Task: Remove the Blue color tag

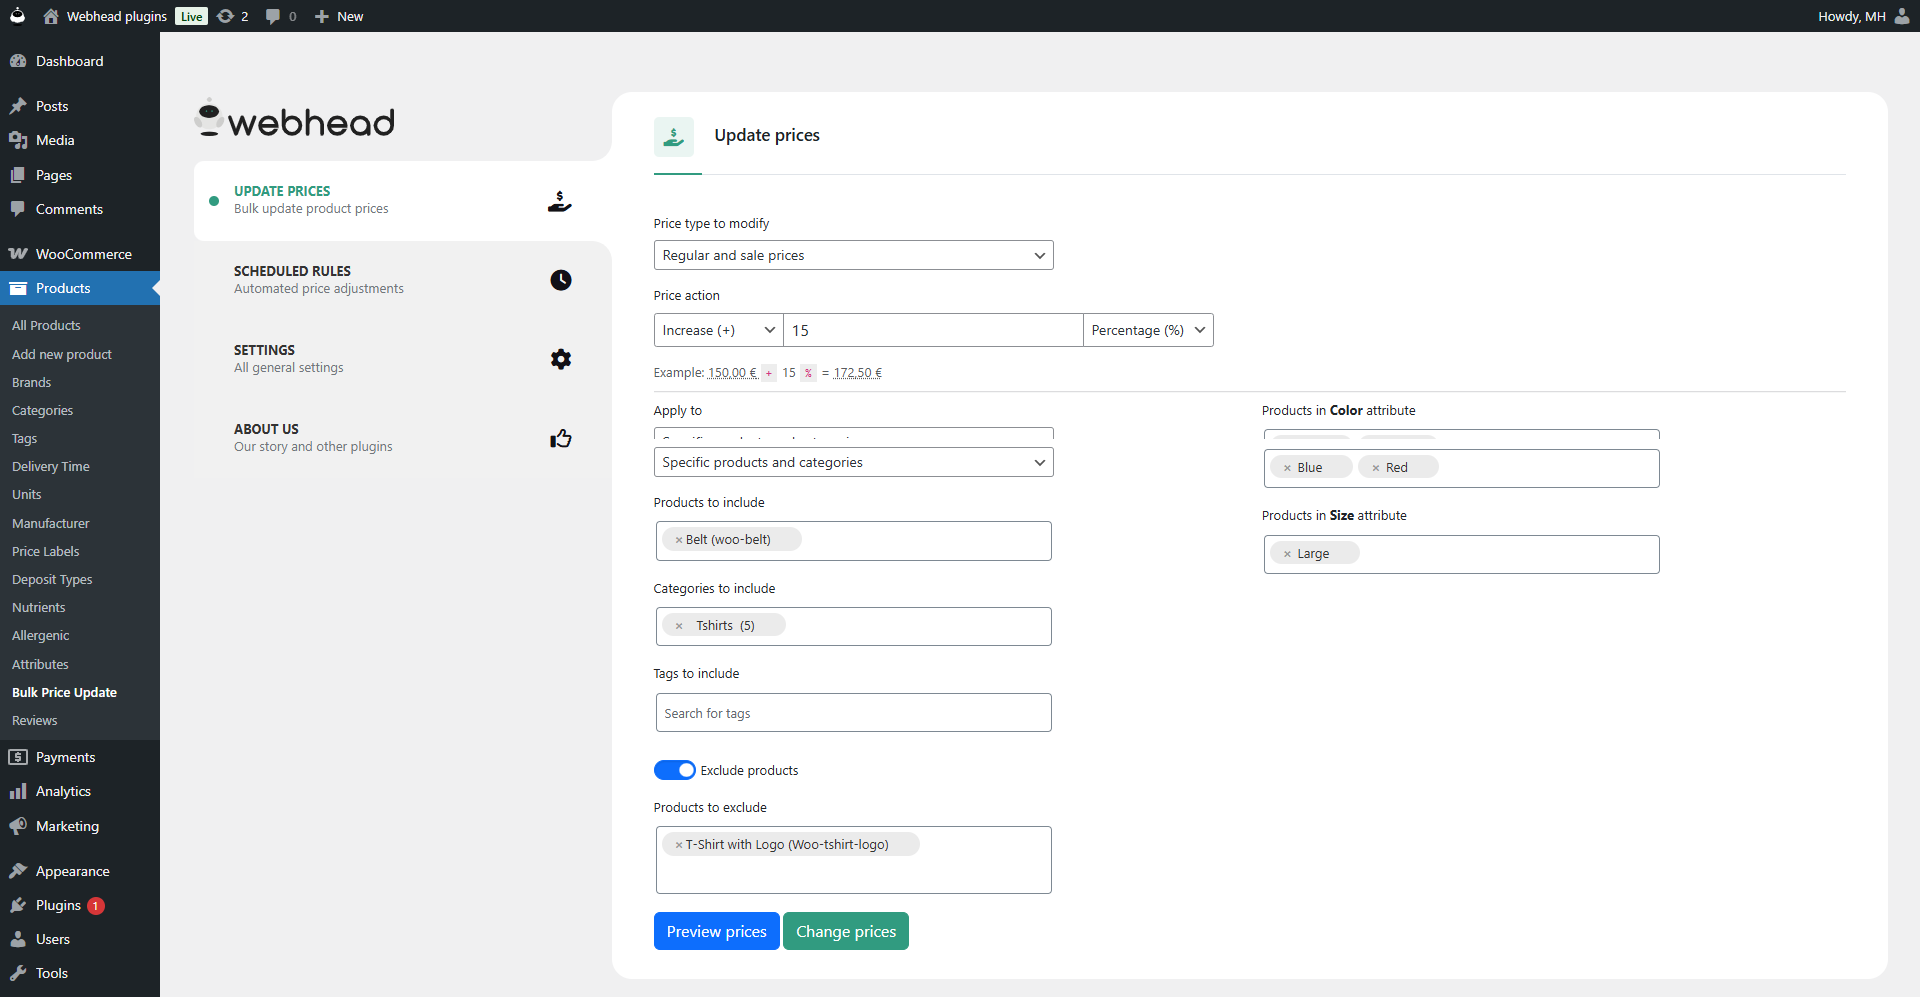Action: 1287,468
